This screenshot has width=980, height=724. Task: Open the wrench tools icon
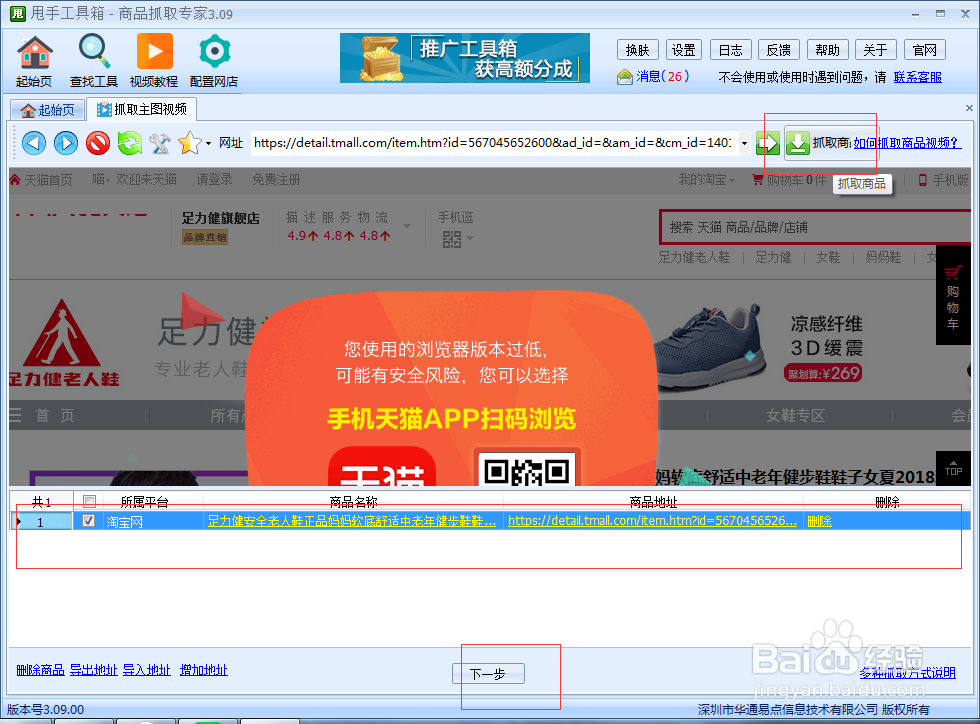coord(160,143)
